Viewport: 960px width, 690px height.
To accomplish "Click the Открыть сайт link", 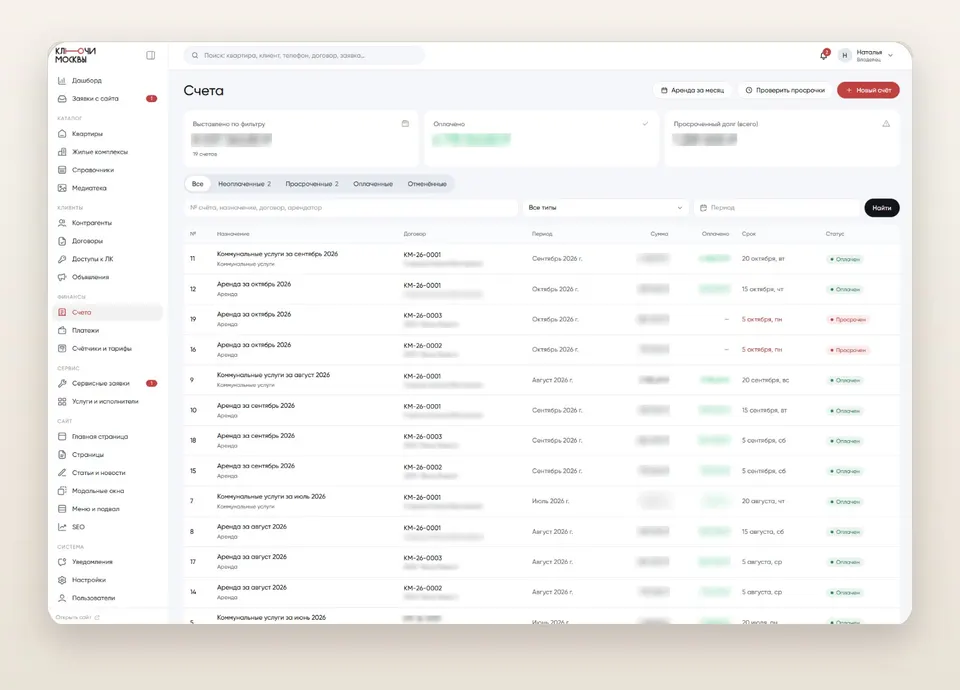I will [x=78, y=617].
